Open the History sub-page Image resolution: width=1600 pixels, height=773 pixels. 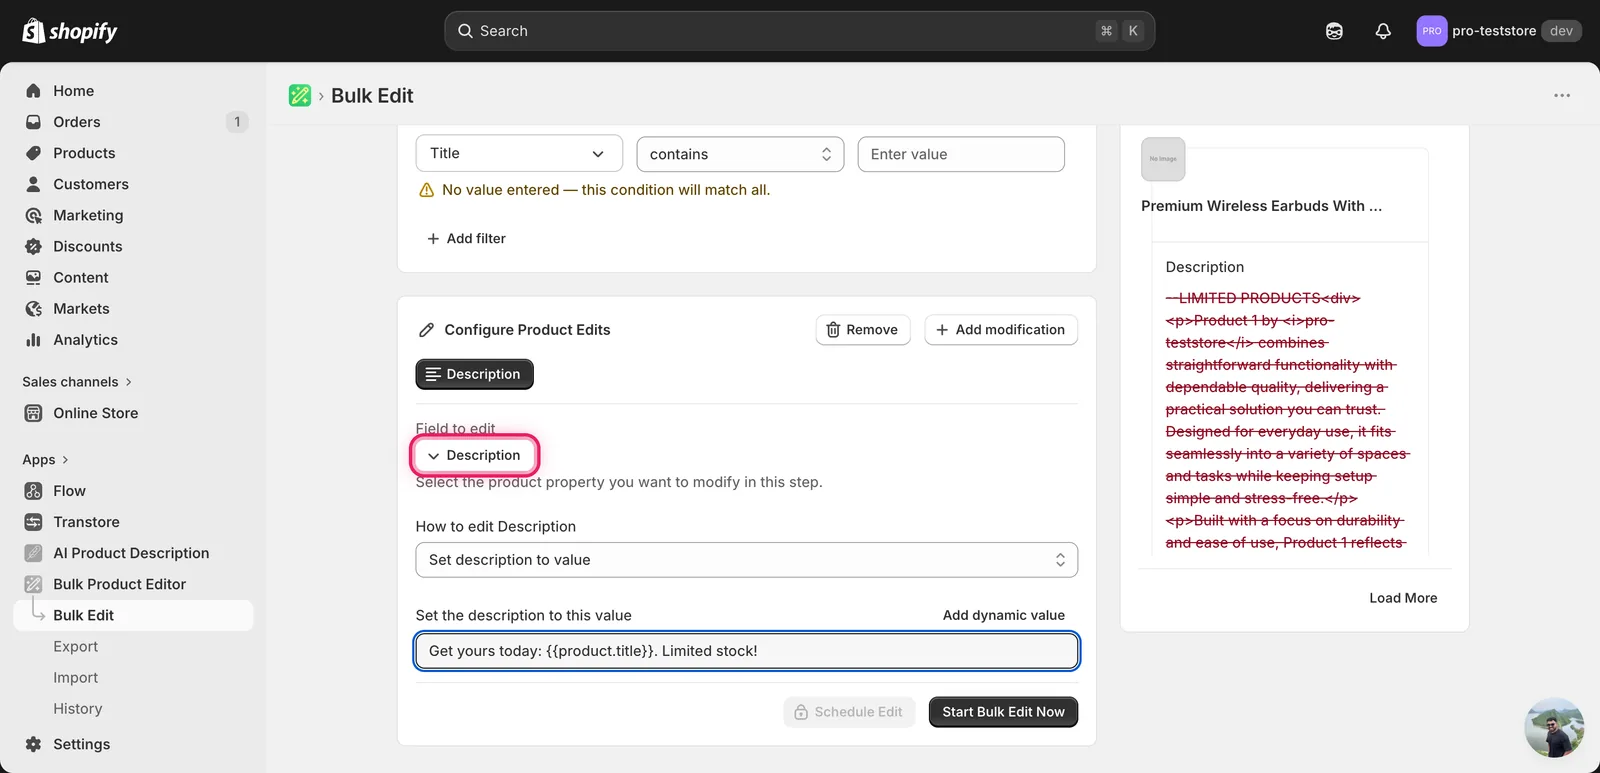coord(77,708)
